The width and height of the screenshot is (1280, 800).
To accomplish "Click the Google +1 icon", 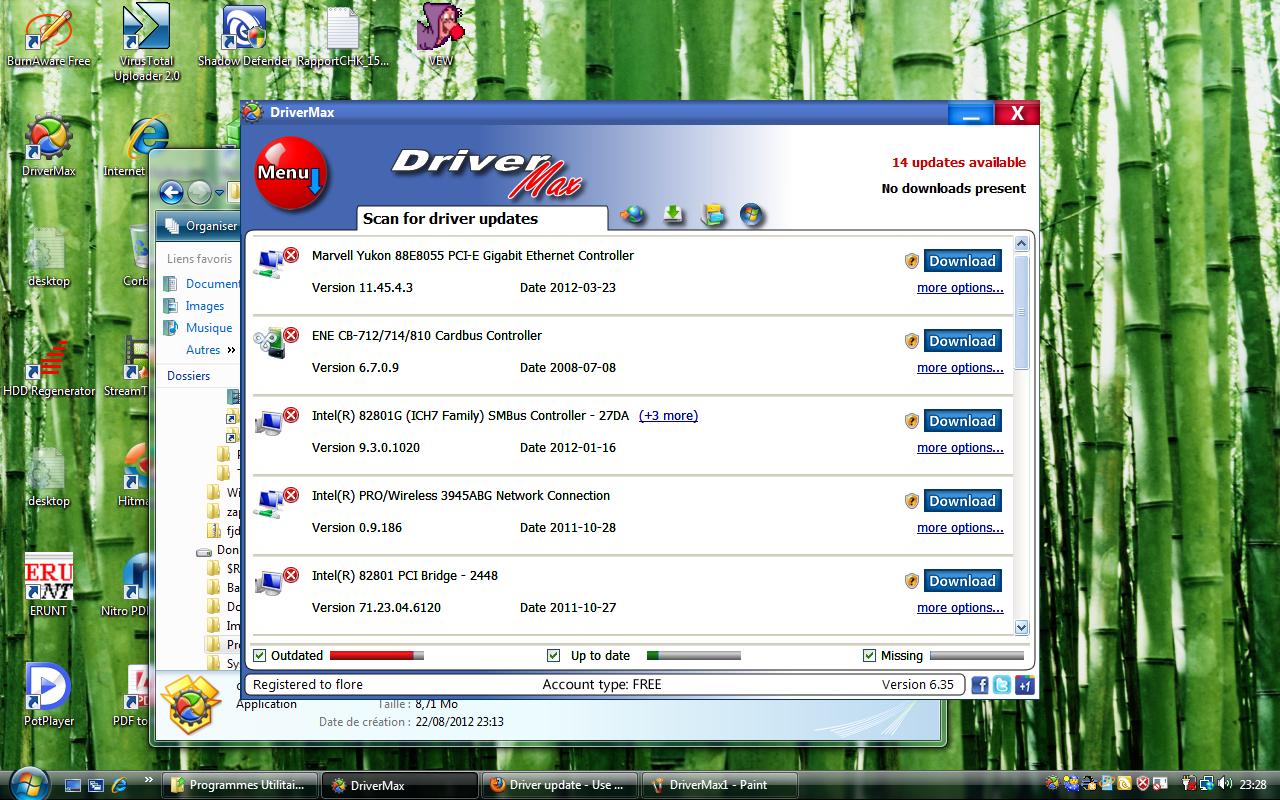I will click(1024, 685).
